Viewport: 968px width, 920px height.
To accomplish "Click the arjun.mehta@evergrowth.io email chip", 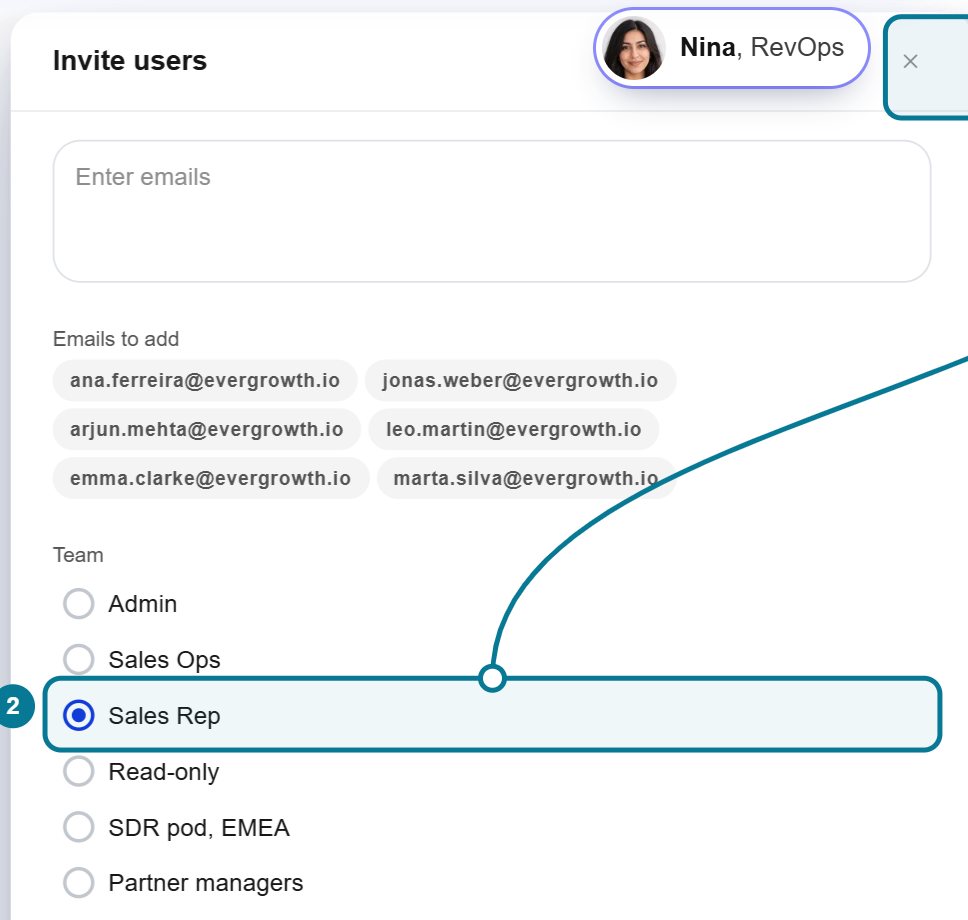I will coord(207,429).
